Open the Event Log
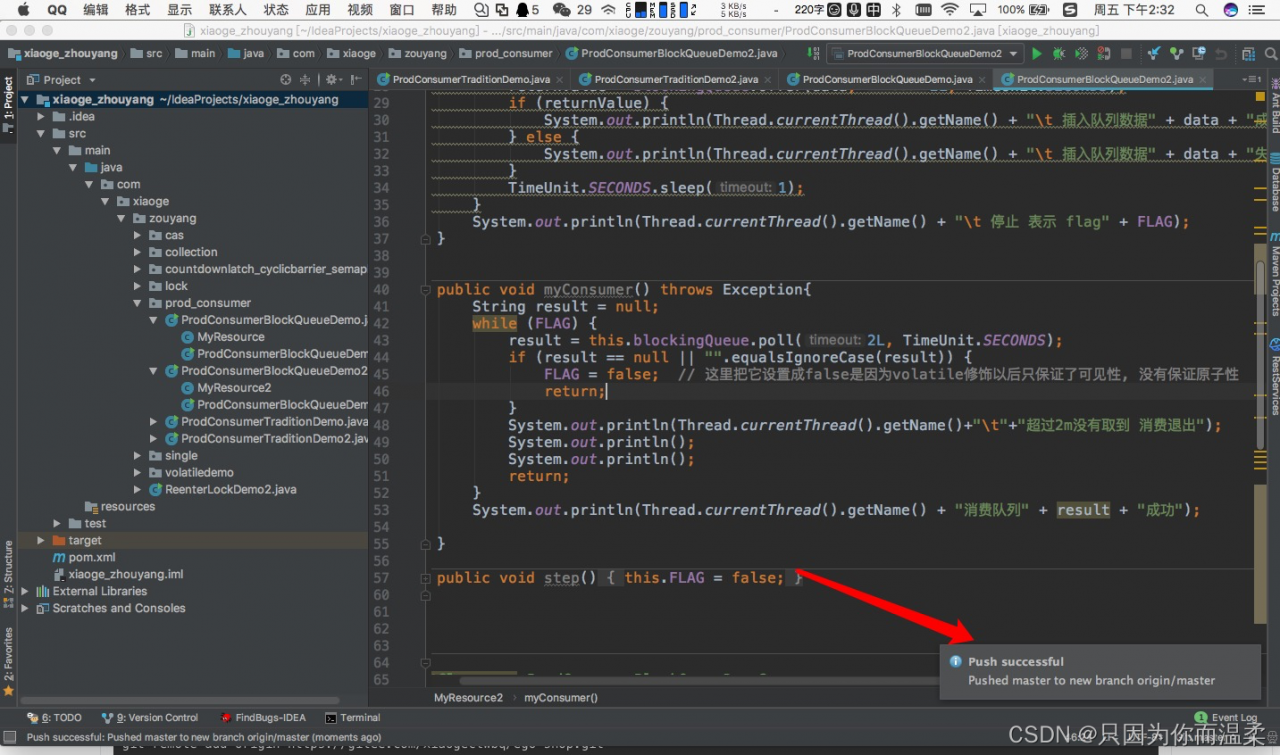 (x=1226, y=717)
